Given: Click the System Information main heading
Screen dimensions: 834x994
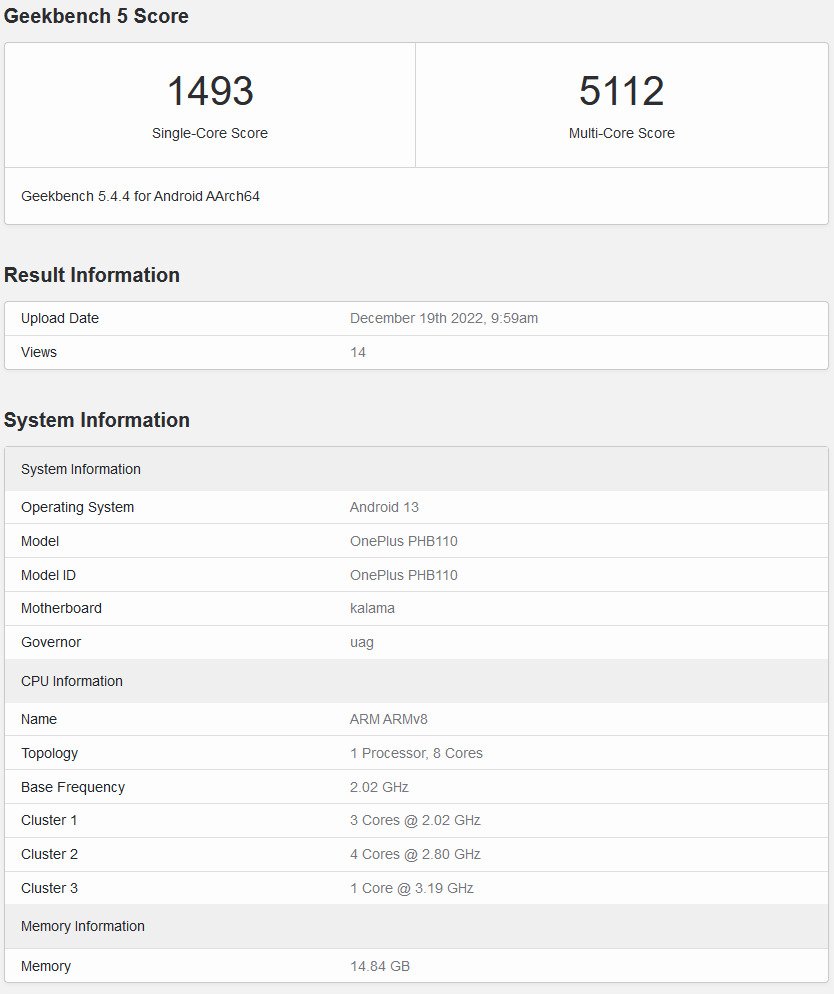Looking at the screenshot, I should tap(97, 420).
